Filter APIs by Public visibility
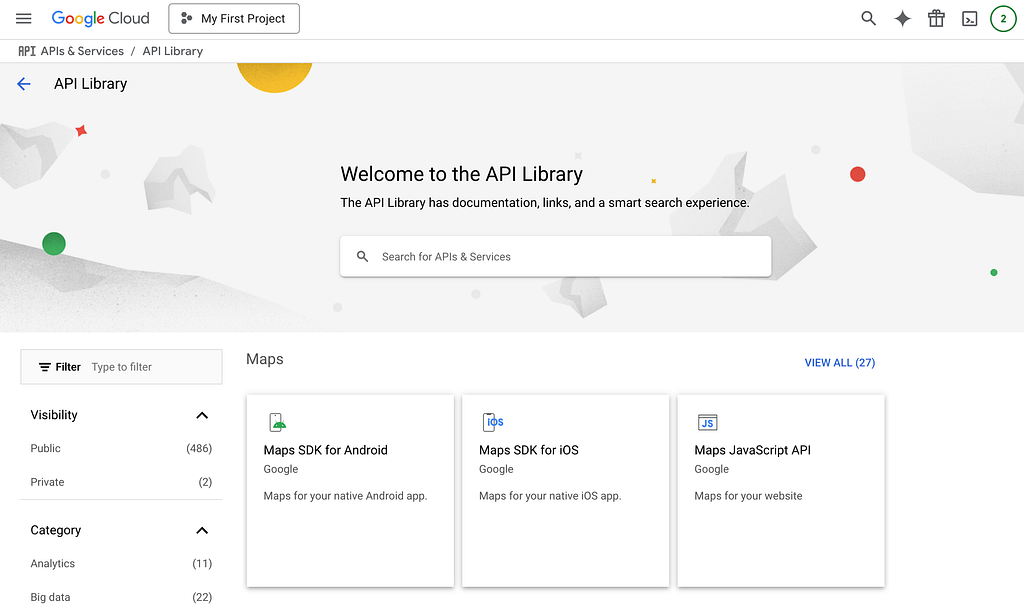This screenshot has width=1024, height=612. pyautogui.click(x=44, y=448)
